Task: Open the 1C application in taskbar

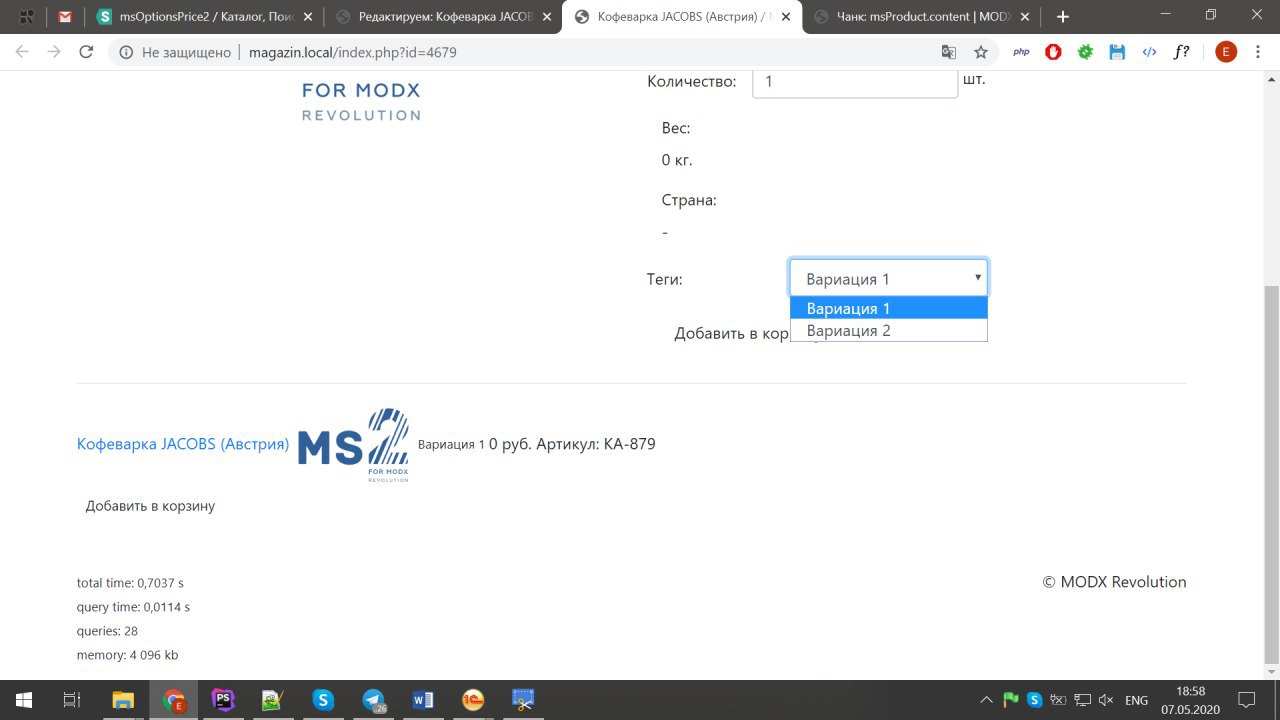Action: coord(473,700)
